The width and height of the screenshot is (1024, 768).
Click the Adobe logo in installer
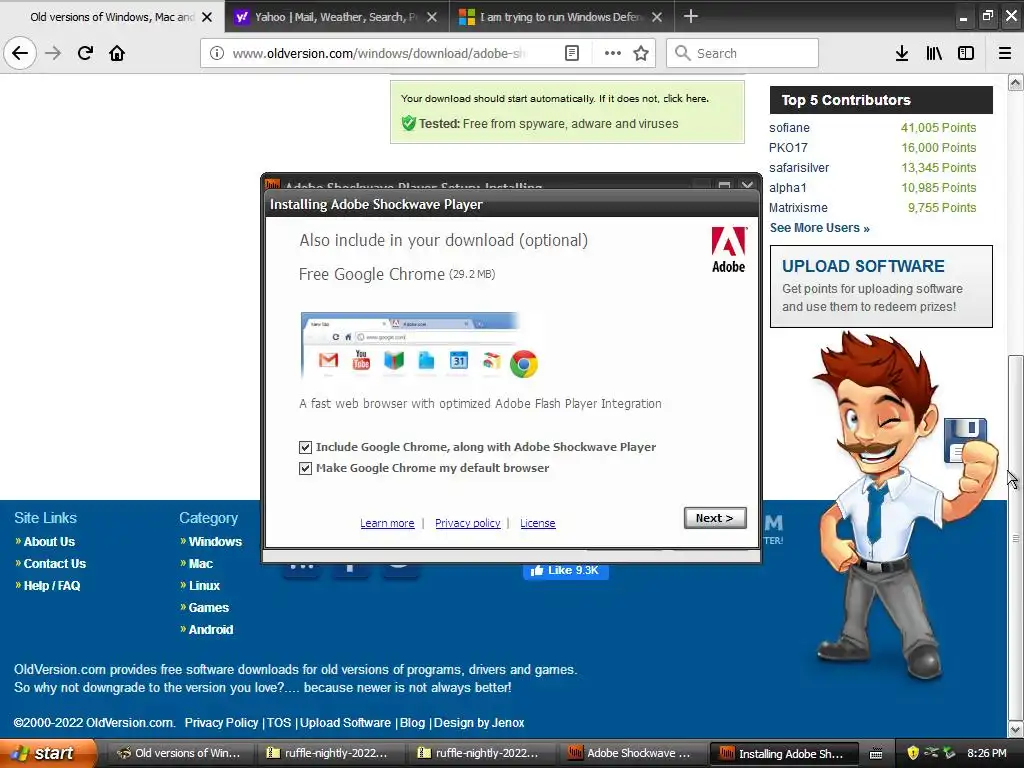[729, 250]
